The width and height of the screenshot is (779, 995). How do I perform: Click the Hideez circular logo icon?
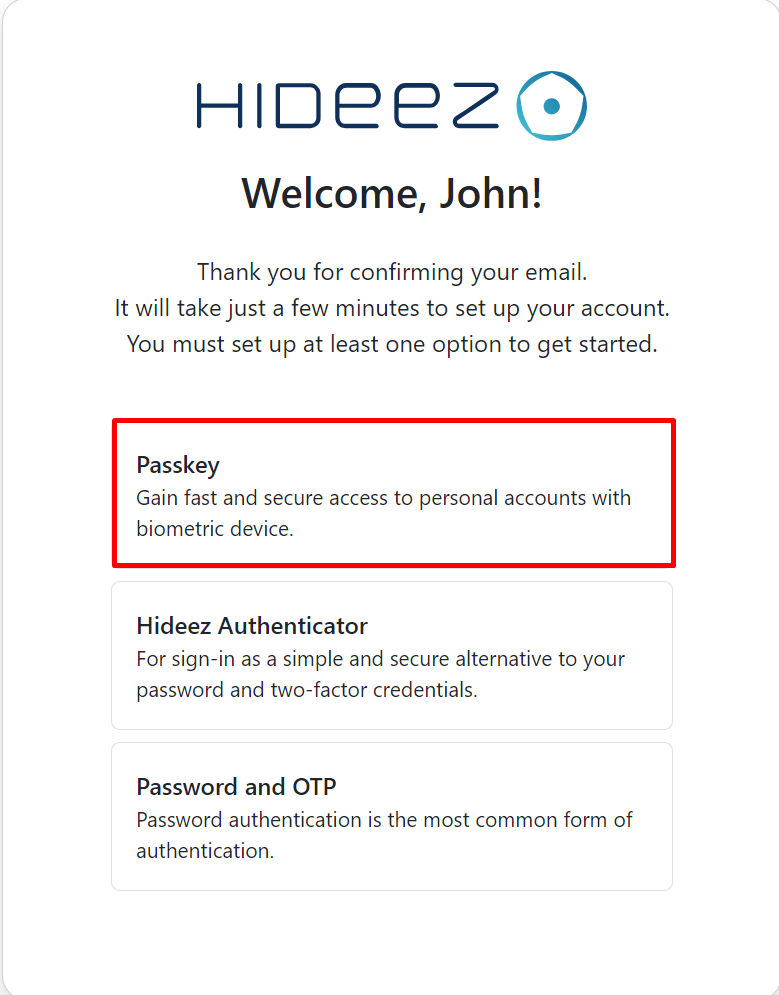[551, 105]
